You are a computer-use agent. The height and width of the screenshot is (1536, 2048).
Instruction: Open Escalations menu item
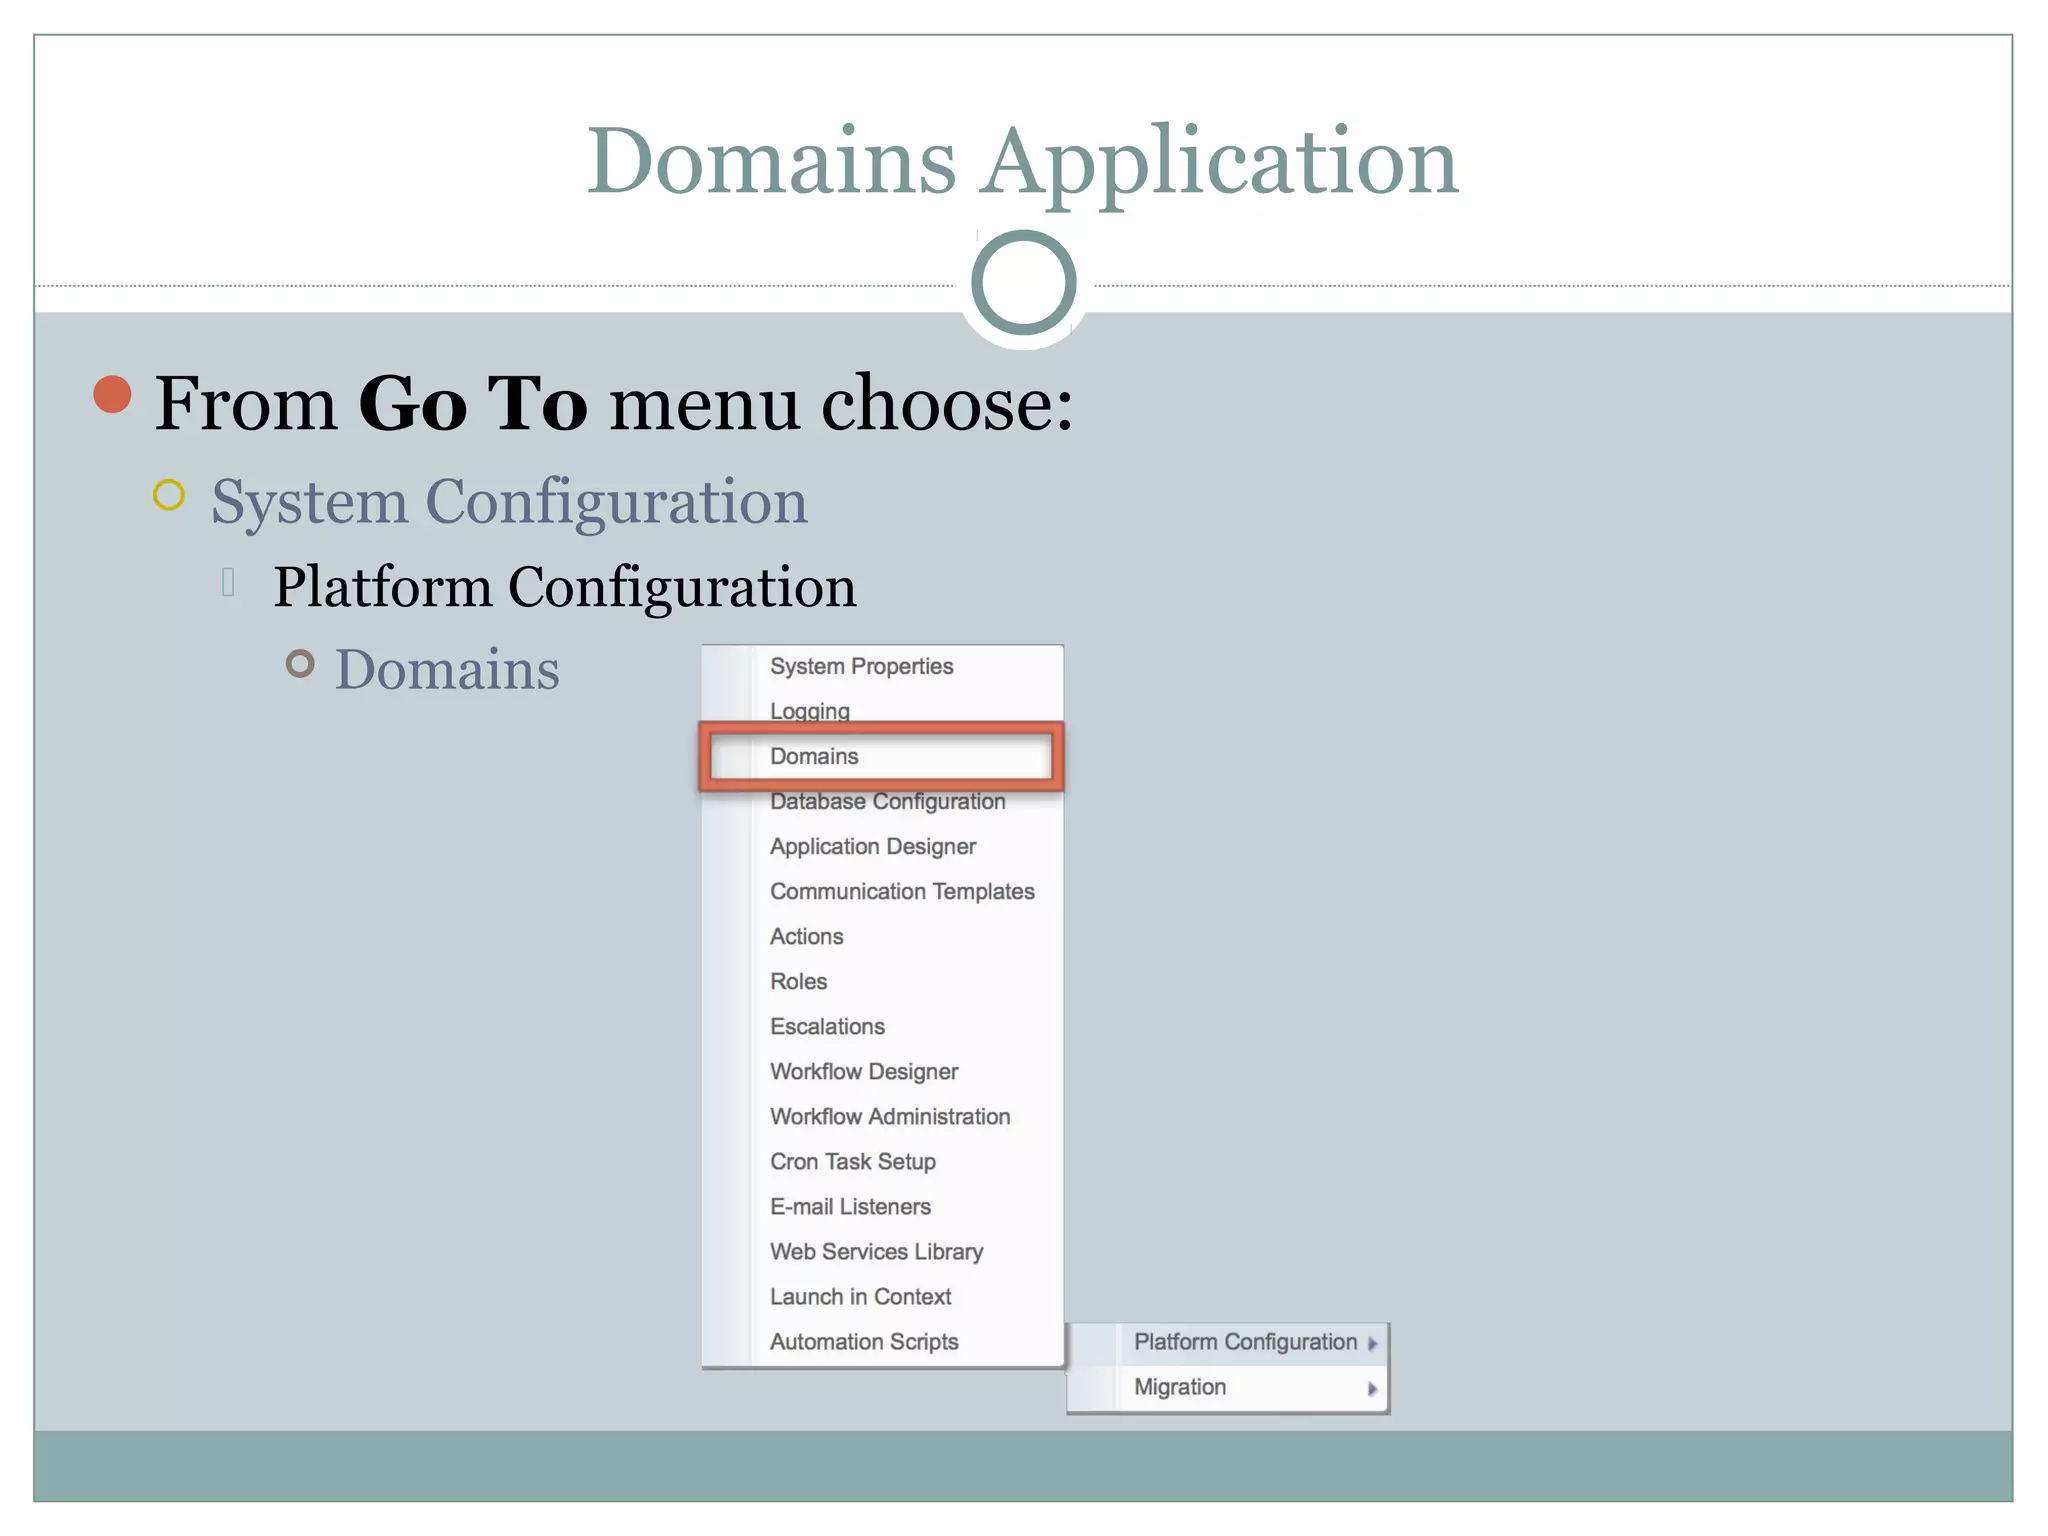point(827,1027)
